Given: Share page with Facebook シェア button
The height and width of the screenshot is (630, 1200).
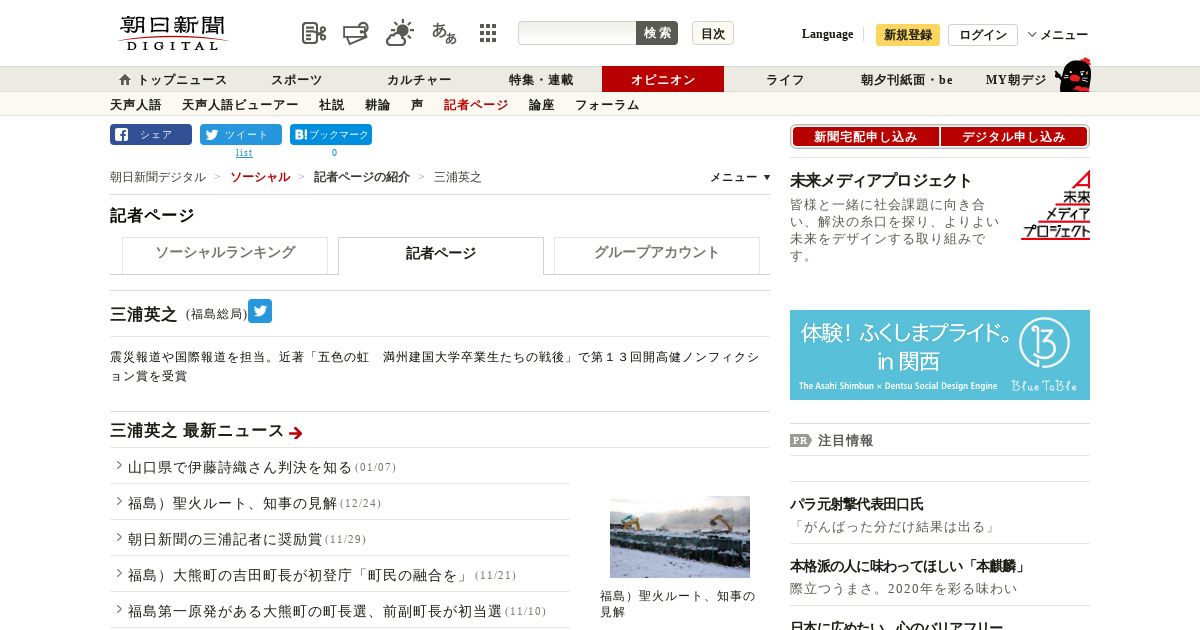Looking at the screenshot, I should [151, 135].
